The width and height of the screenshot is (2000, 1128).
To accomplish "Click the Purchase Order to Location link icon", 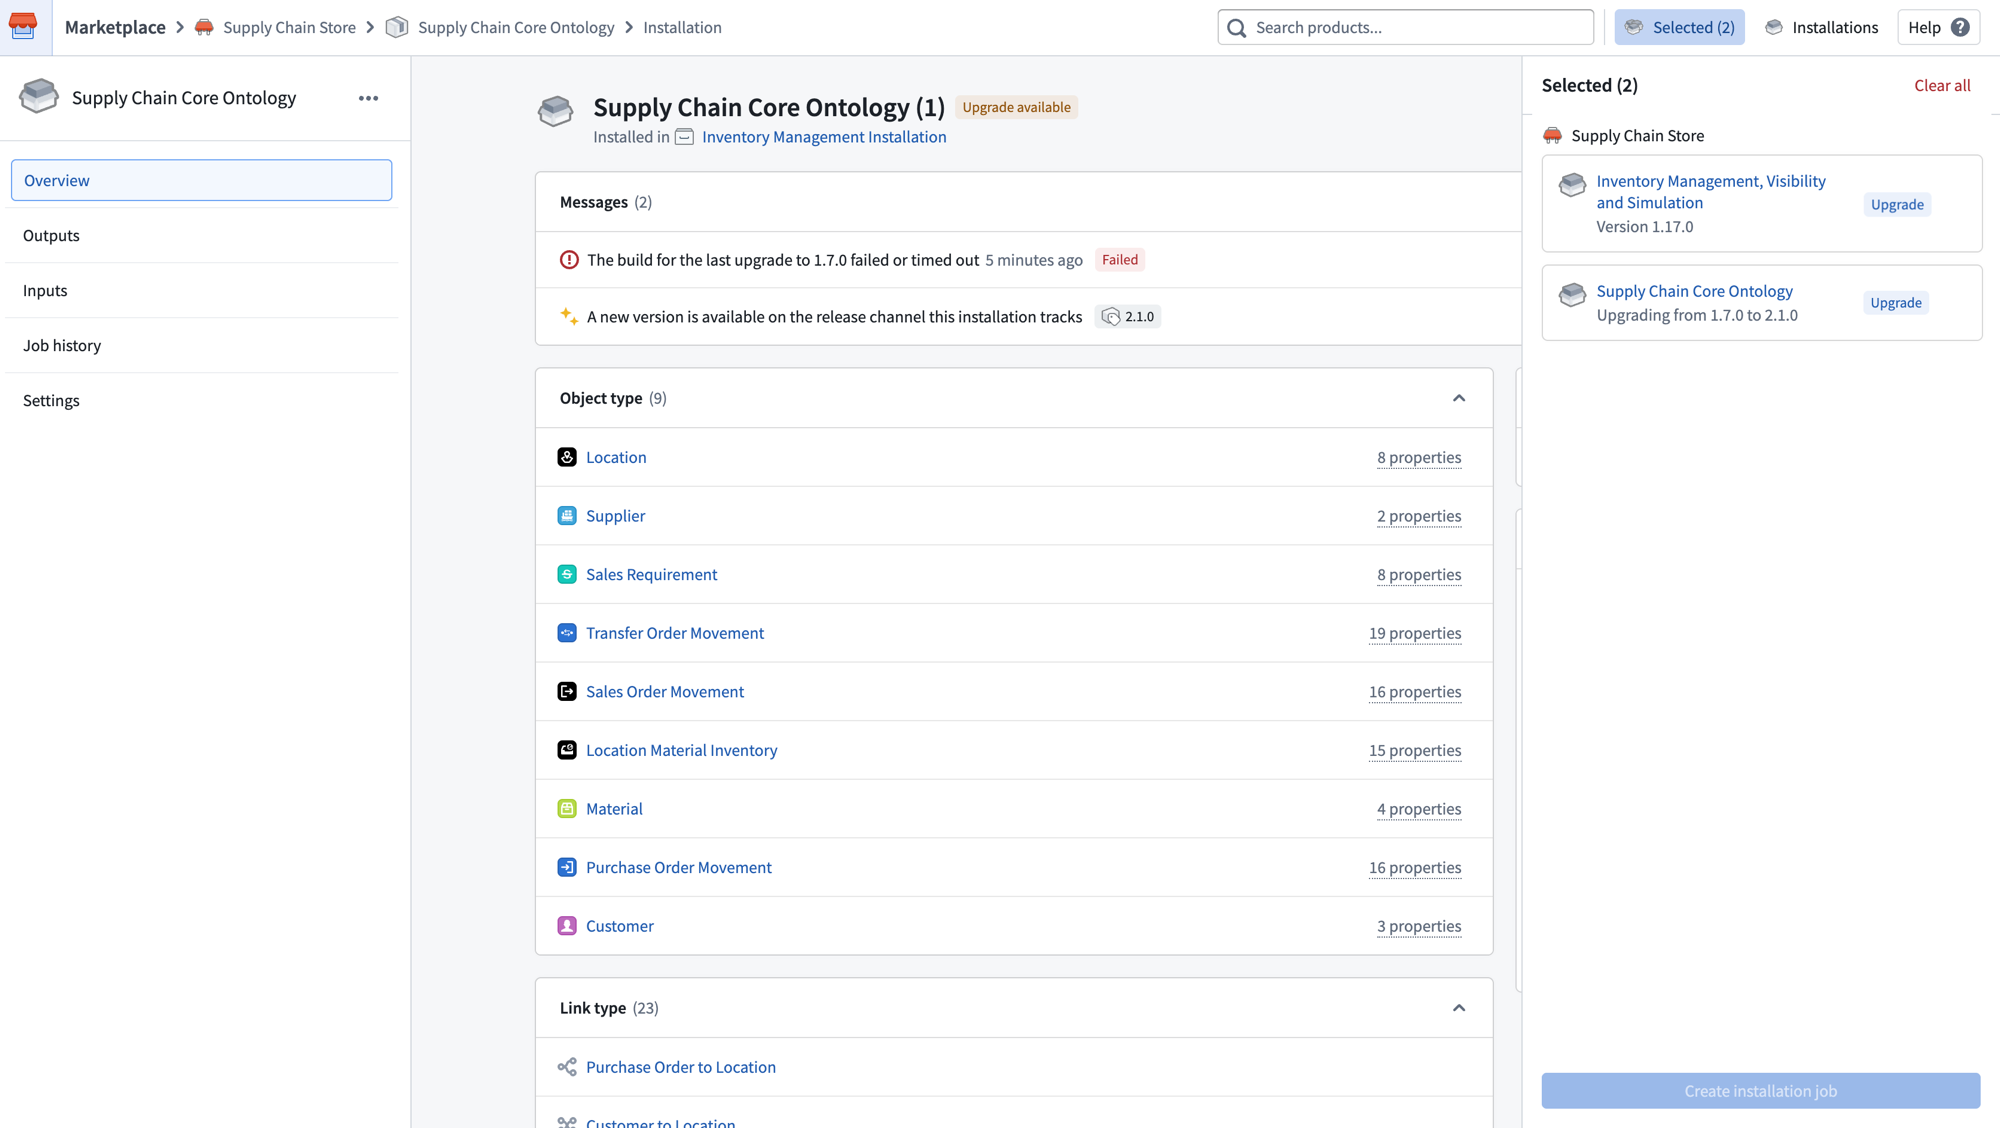I will coord(567,1067).
